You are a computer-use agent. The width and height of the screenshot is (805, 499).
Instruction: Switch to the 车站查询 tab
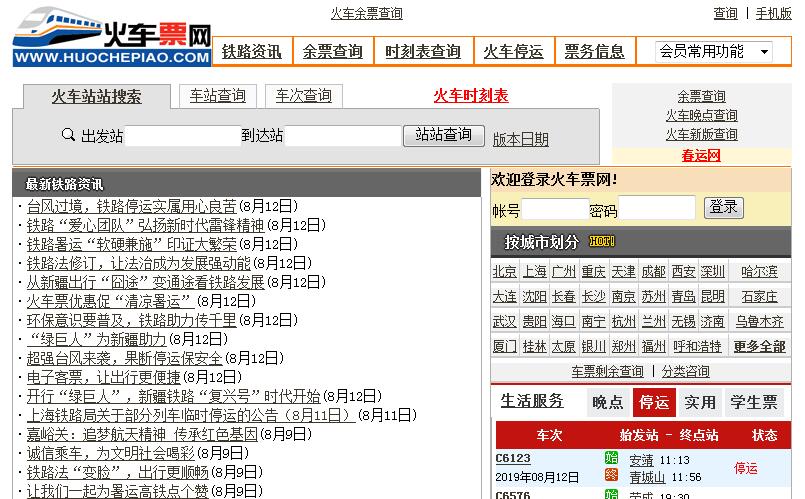(x=217, y=96)
